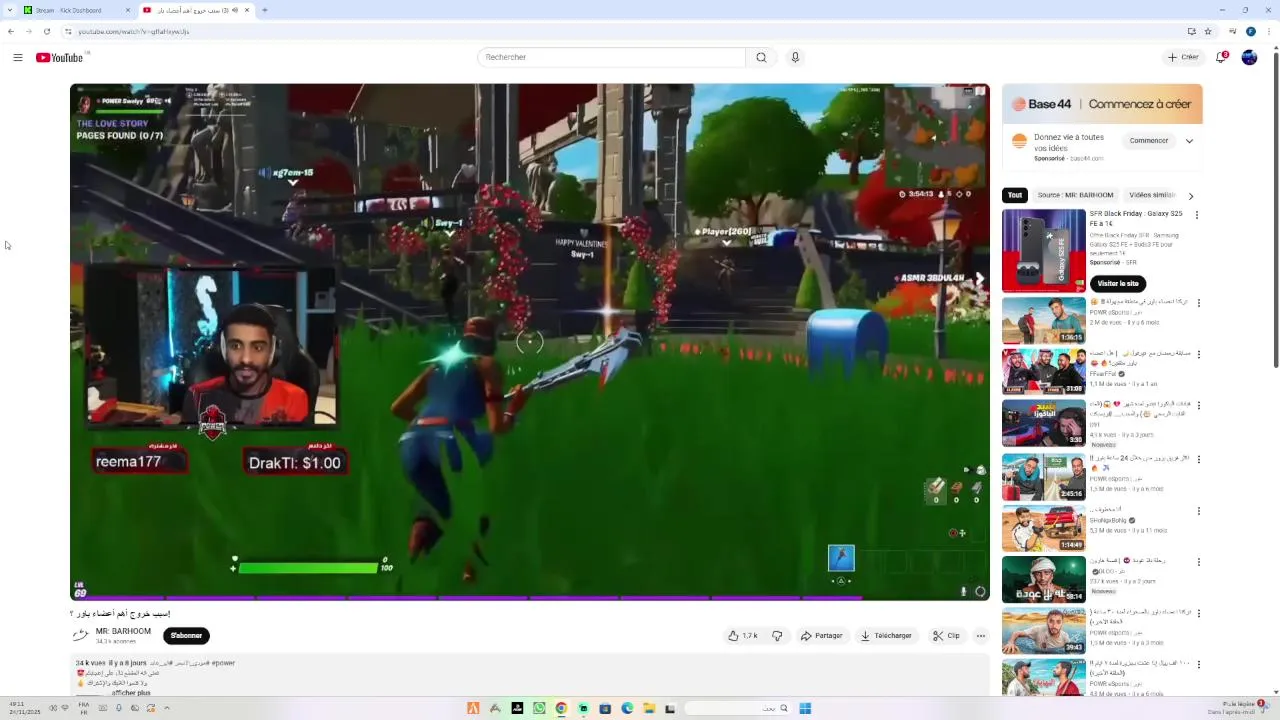Click the Base44 Commencer button
This screenshot has width=1280, height=720.
[x=1149, y=141]
